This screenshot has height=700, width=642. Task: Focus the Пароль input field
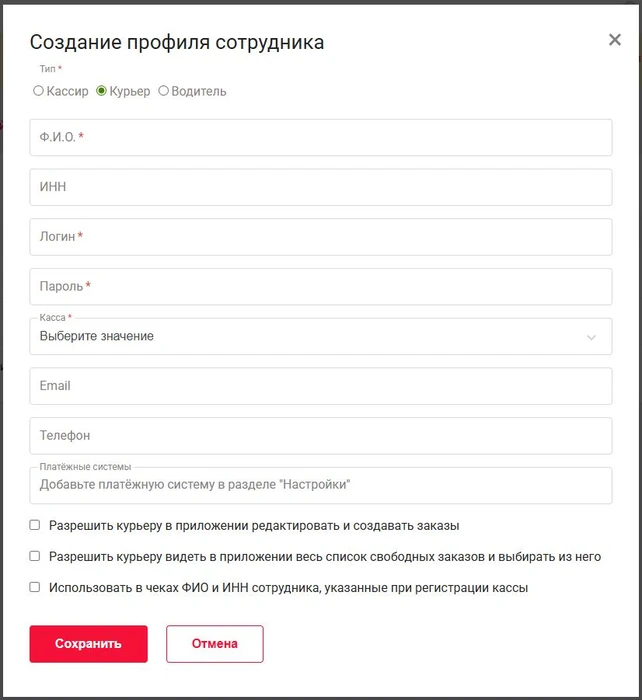pyautogui.click(x=320, y=287)
